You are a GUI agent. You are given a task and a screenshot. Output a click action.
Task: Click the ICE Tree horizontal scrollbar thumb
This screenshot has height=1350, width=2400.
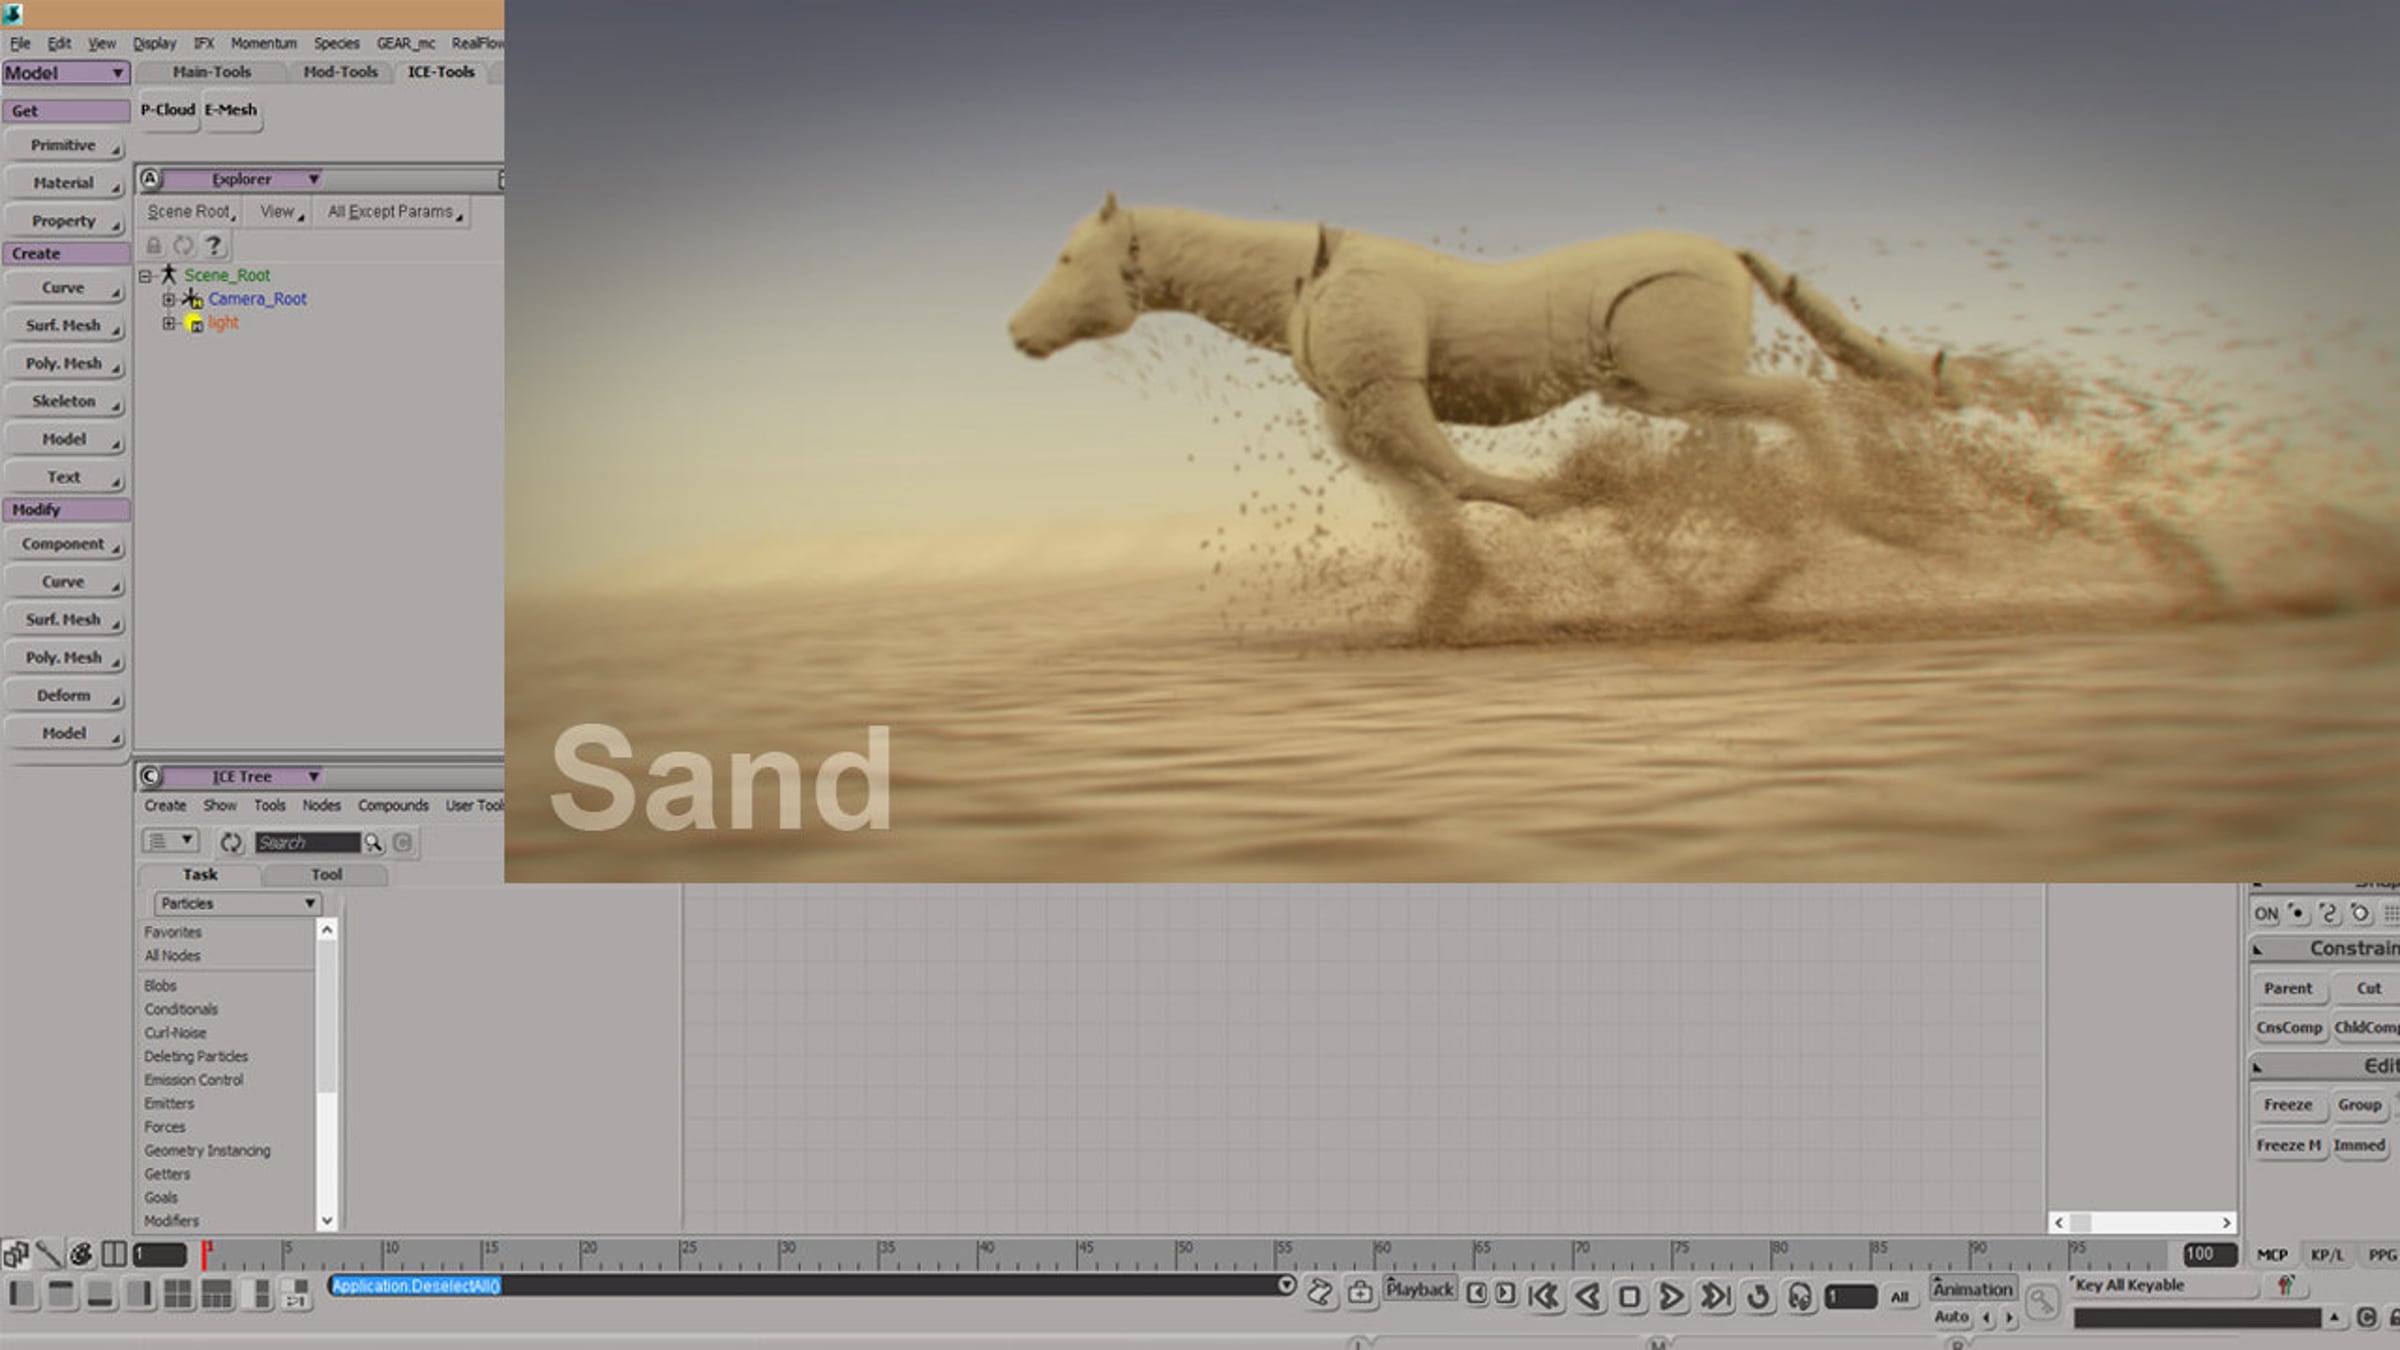click(2080, 1222)
